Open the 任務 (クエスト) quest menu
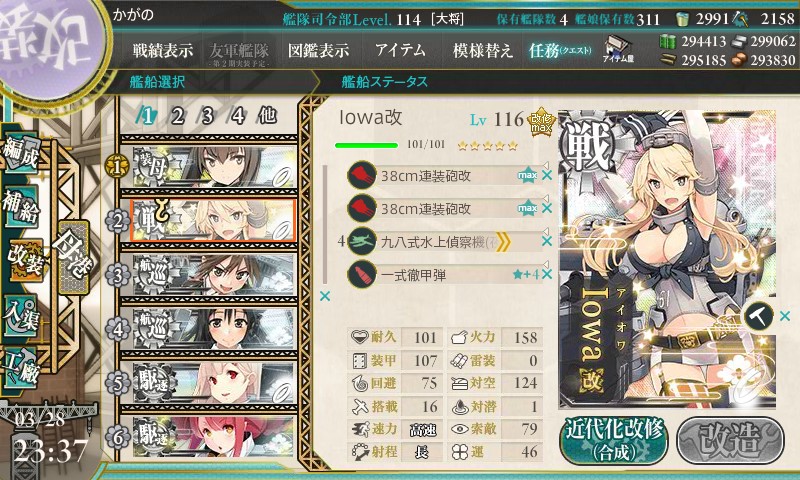800x480 pixels. [560, 50]
